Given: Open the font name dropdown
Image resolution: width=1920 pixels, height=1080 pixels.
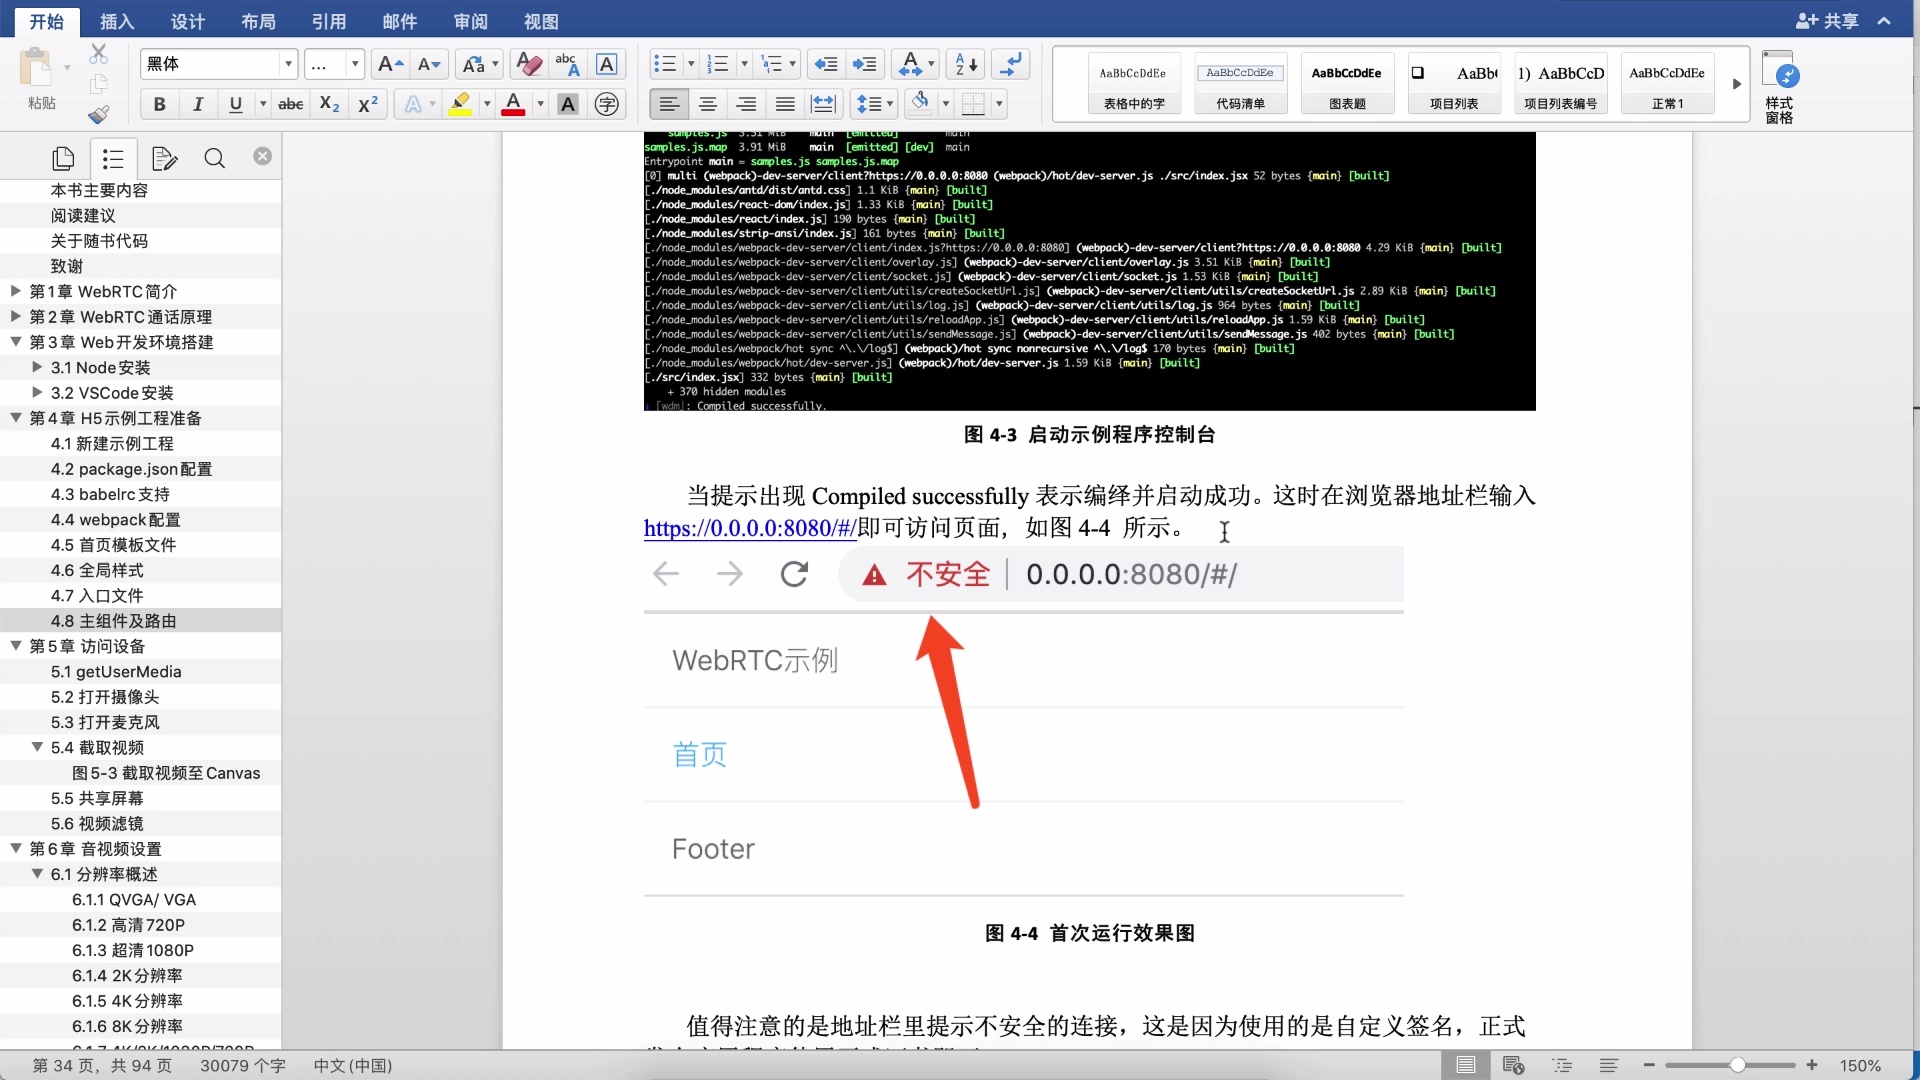Looking at the screenshot, I should click(x=287, y=63).
